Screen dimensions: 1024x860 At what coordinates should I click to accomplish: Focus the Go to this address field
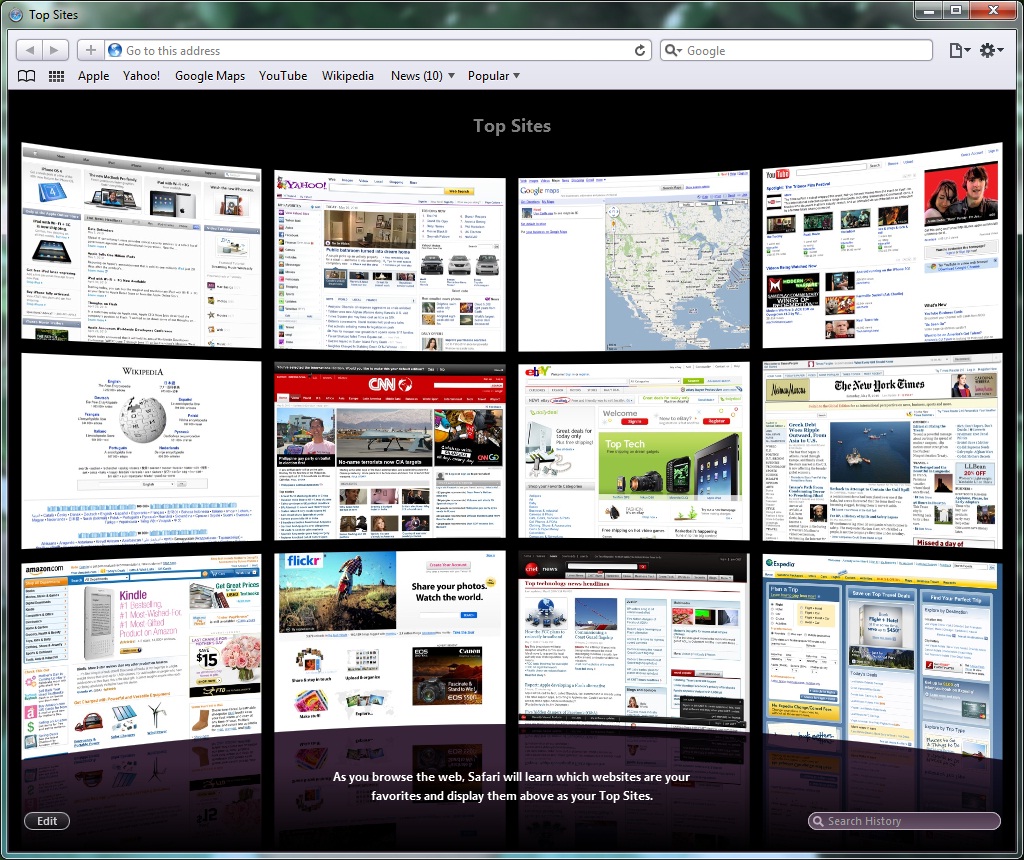point(378,50)
